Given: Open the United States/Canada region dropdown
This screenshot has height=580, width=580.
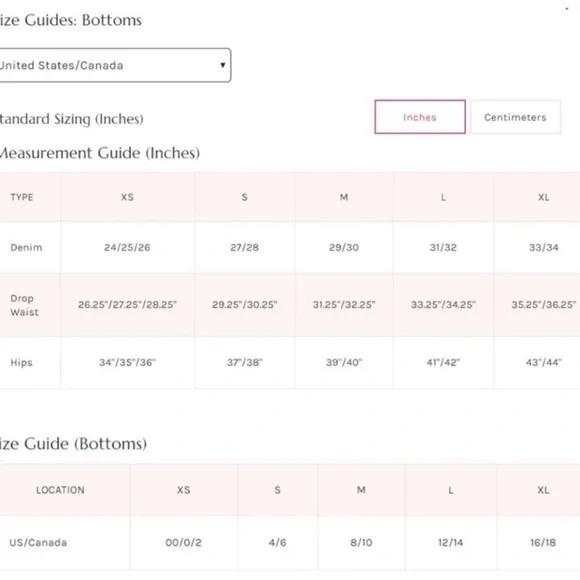Looking at the screenshot, I should [115, 65].
